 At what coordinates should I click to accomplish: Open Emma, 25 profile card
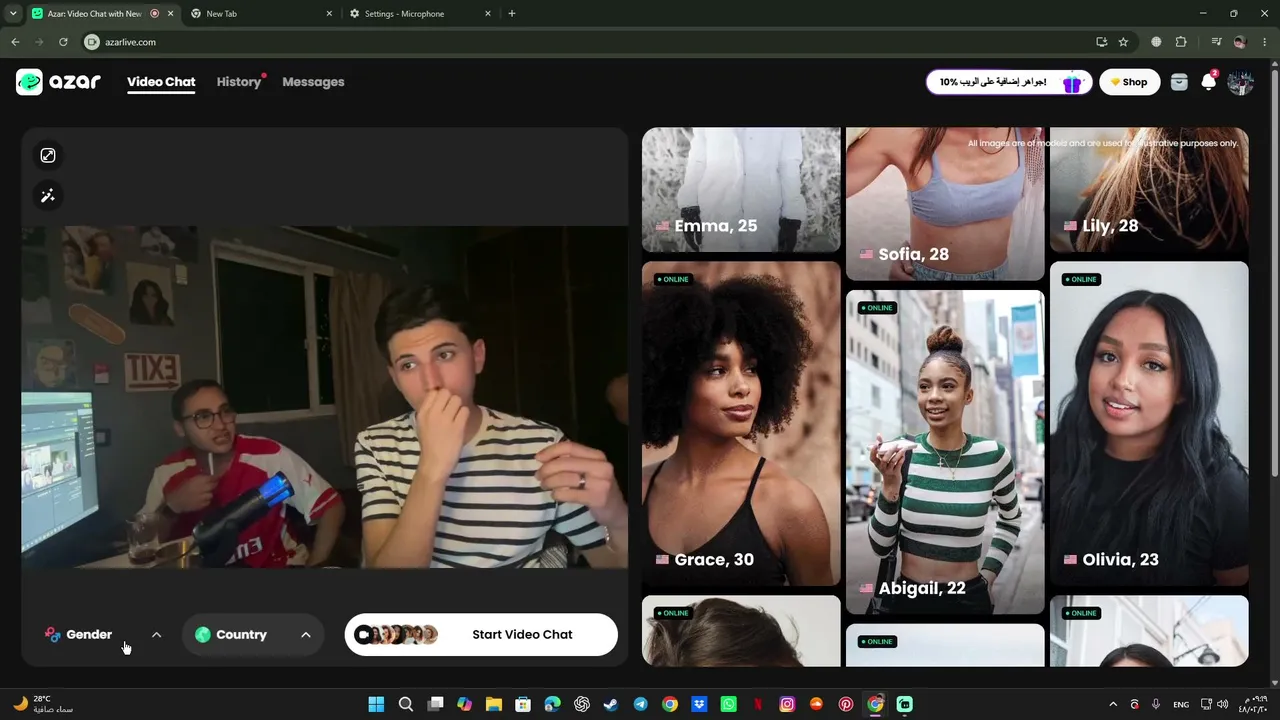coord(741,189)
